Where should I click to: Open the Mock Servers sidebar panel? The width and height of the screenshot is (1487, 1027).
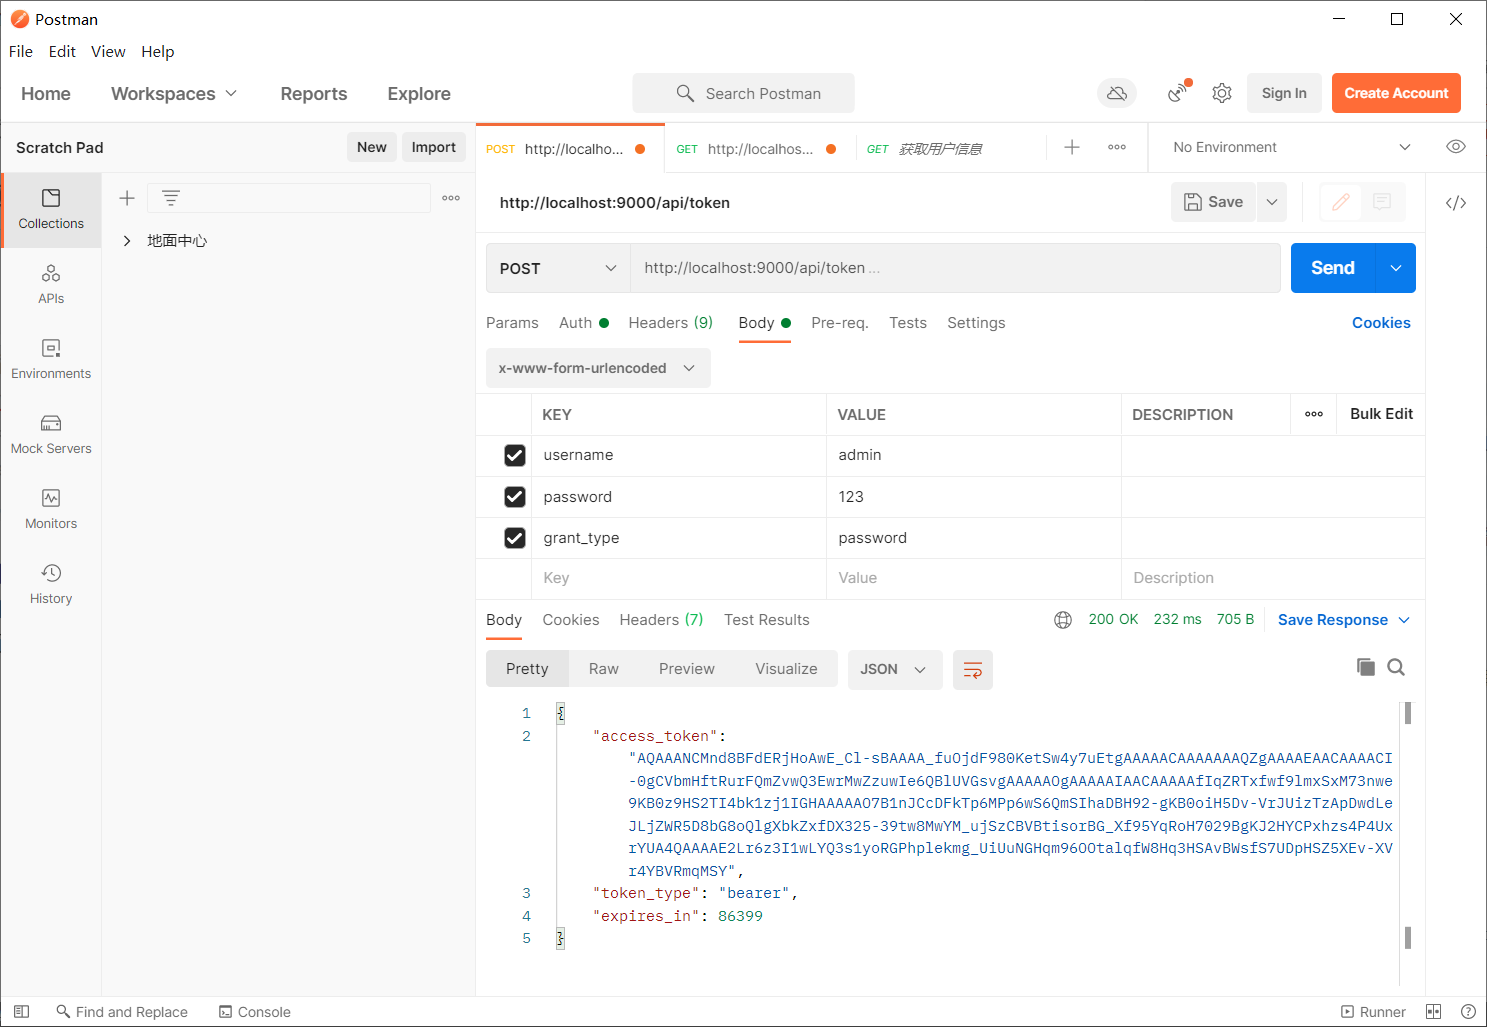(x=51, y=435)
